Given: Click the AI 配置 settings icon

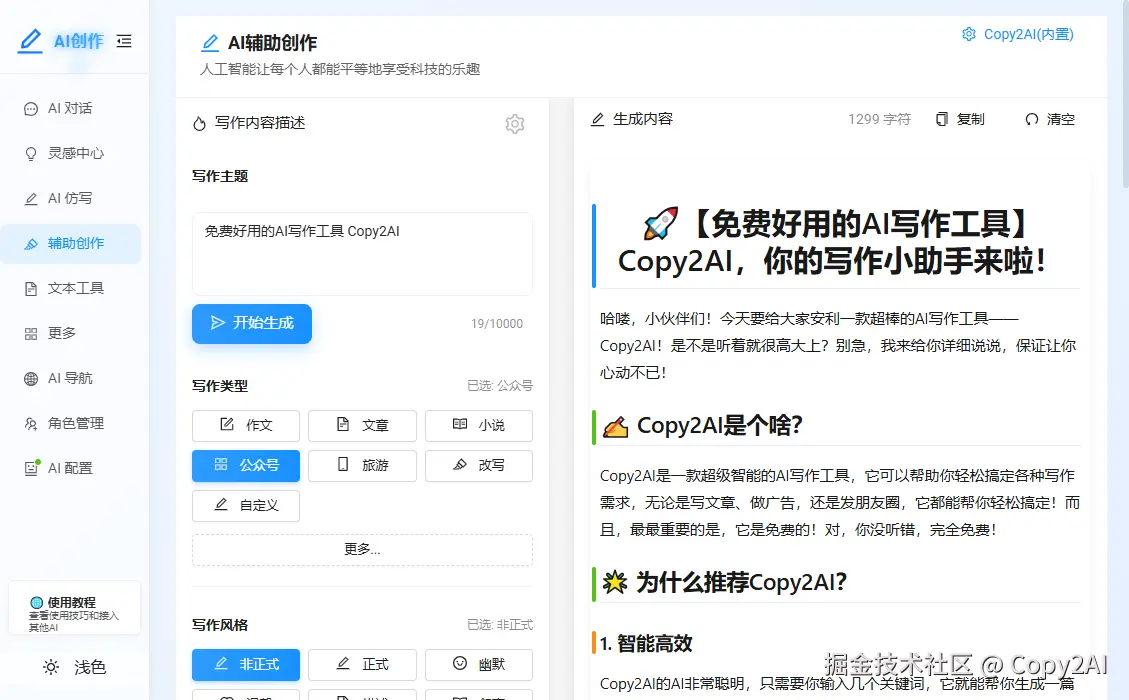Looking at the screenshot, I should pos(32,468).
